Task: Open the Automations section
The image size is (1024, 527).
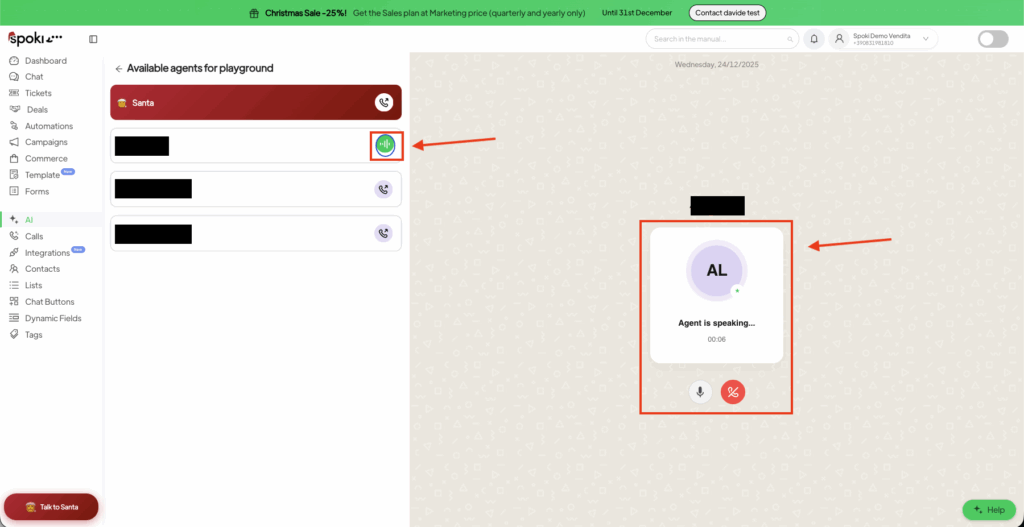Action: pyautogui.click(x=49, y=126)
